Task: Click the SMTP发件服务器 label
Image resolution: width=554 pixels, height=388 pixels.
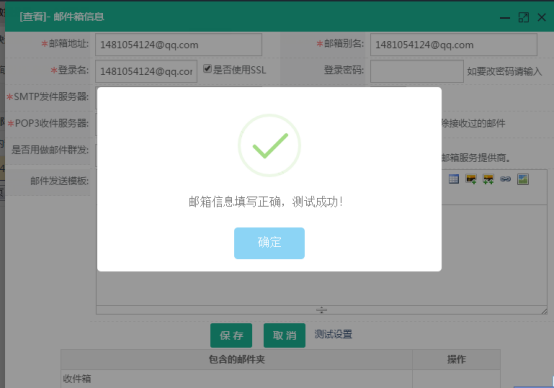Action: (x=51, y=96)
